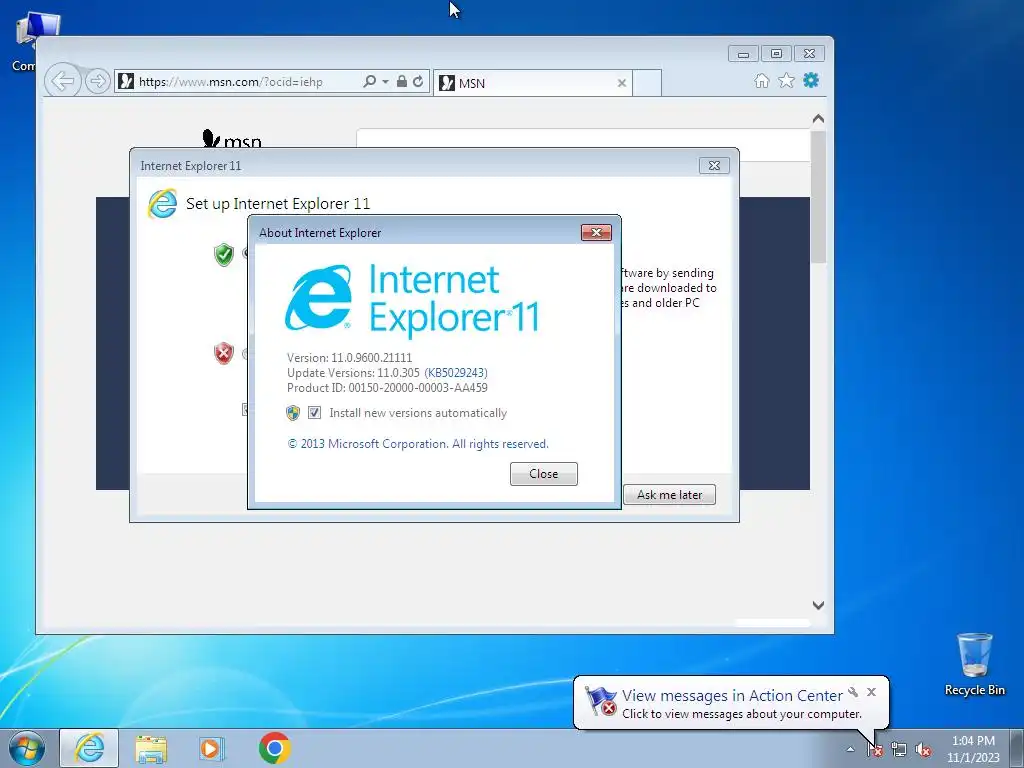Click the search magnifier in address bar
The width and height of the screenshot is (1024, 768).
click(369, 82)
